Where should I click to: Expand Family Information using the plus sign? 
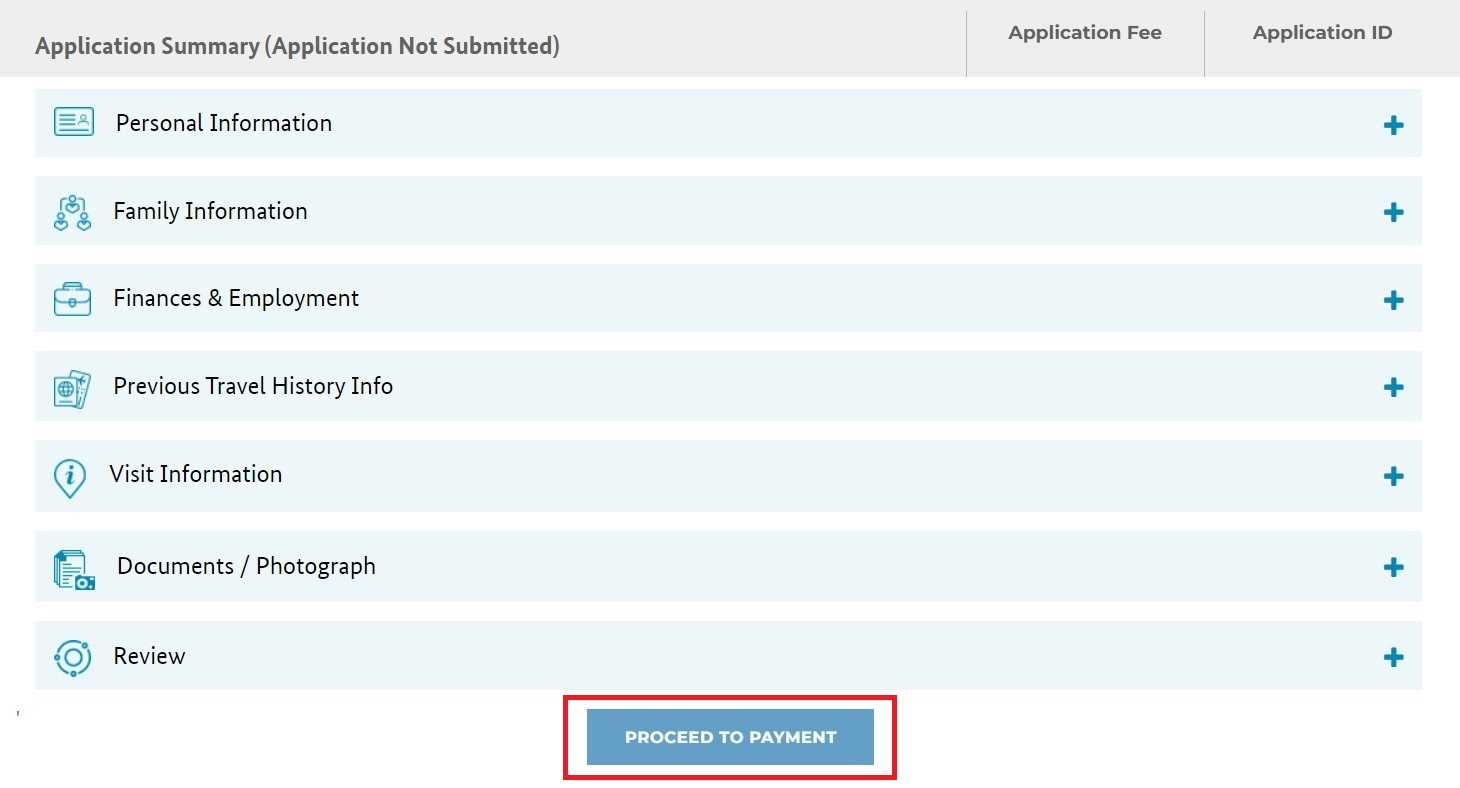pyautogui.click(x=1392, y=212)
